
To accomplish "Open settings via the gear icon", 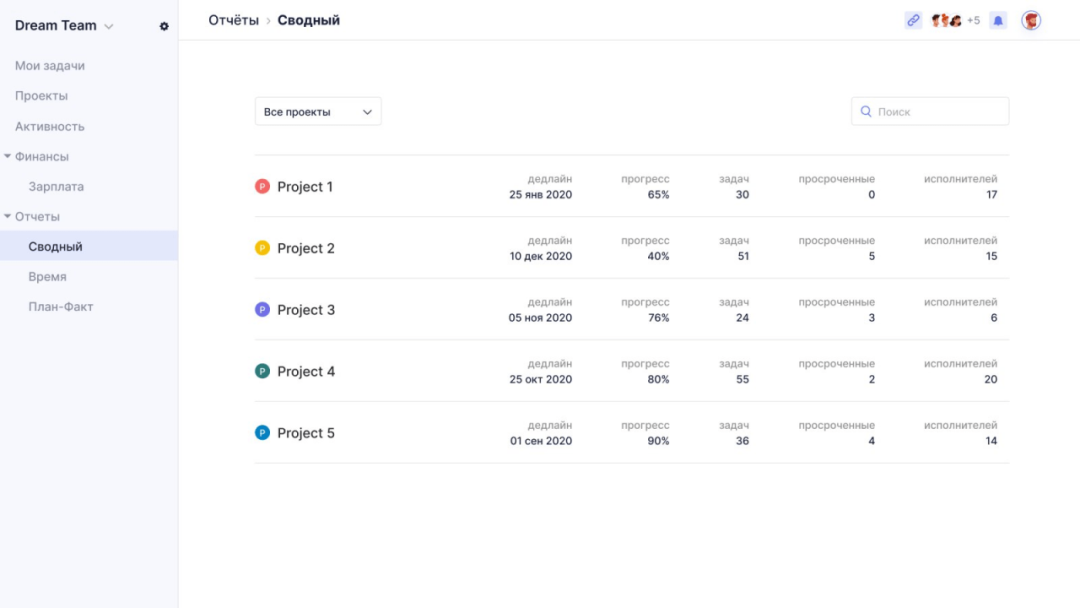I will coord(164,26).
